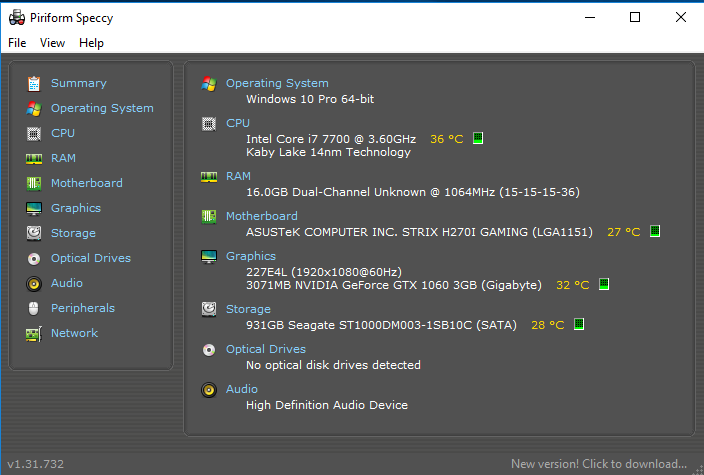The width and height of the screenshot is (704, 475).
Task: Click the Graphics monitor icon in sidebar
Action: 34,209
